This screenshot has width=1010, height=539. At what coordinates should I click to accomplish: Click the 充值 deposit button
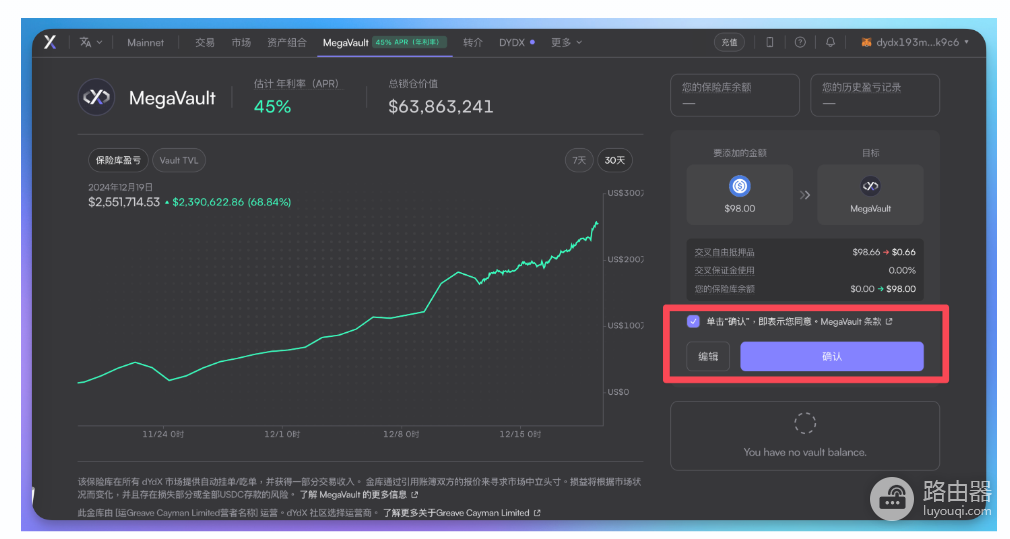729,43
